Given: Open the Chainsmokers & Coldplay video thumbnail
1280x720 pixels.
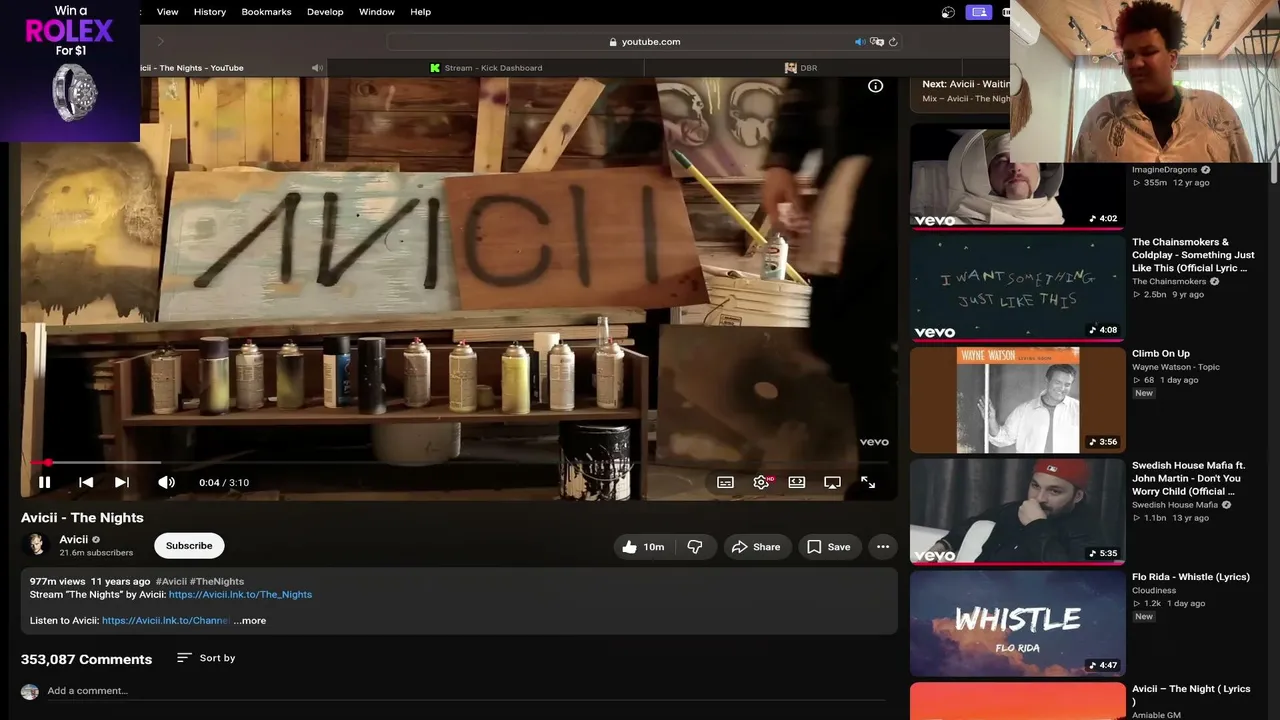Looking at the screenshot, I should [x=1018, y=287].
